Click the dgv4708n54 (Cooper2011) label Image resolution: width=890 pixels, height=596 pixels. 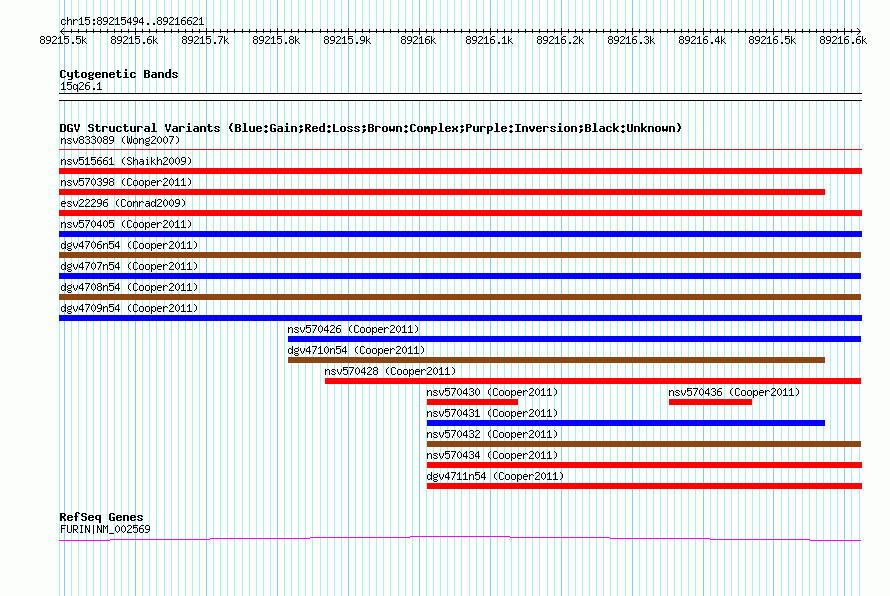[x=129, y=287]
